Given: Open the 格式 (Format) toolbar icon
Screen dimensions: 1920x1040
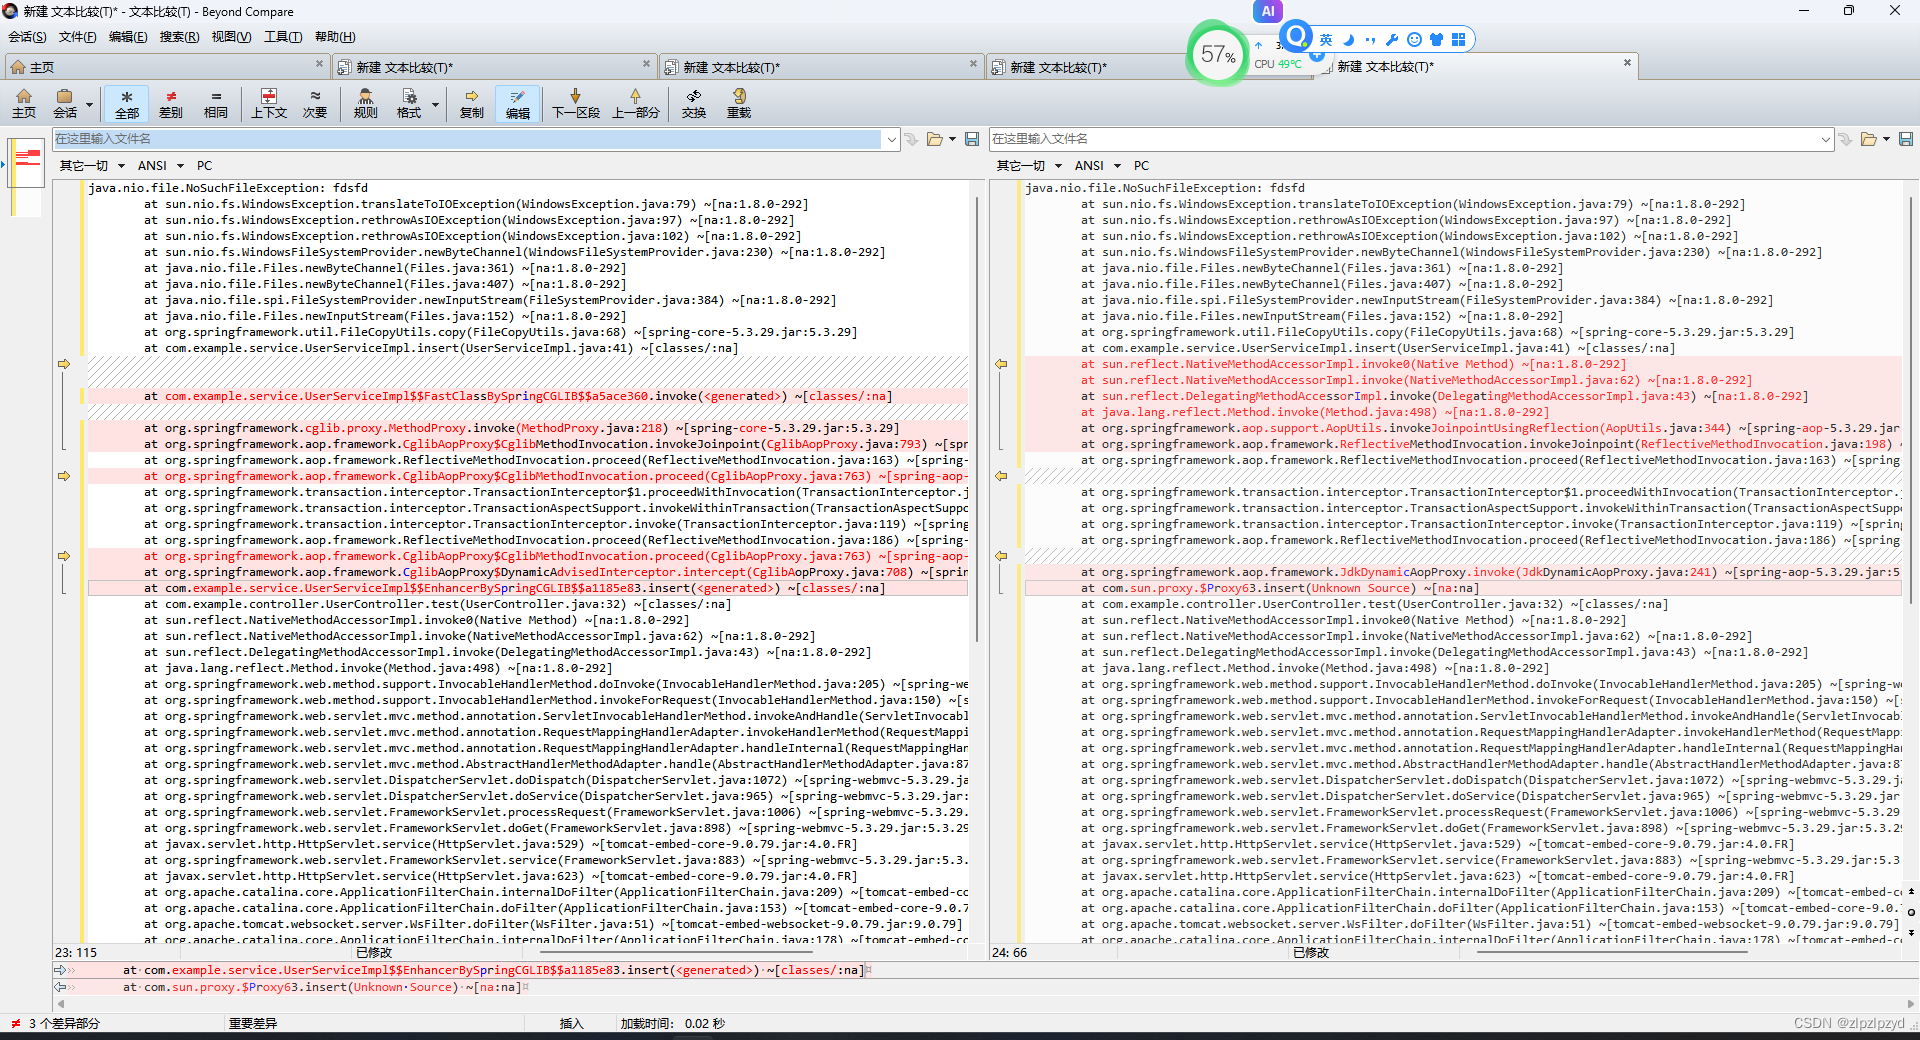Looking at the screenshot, I should (x=409, y=104).
